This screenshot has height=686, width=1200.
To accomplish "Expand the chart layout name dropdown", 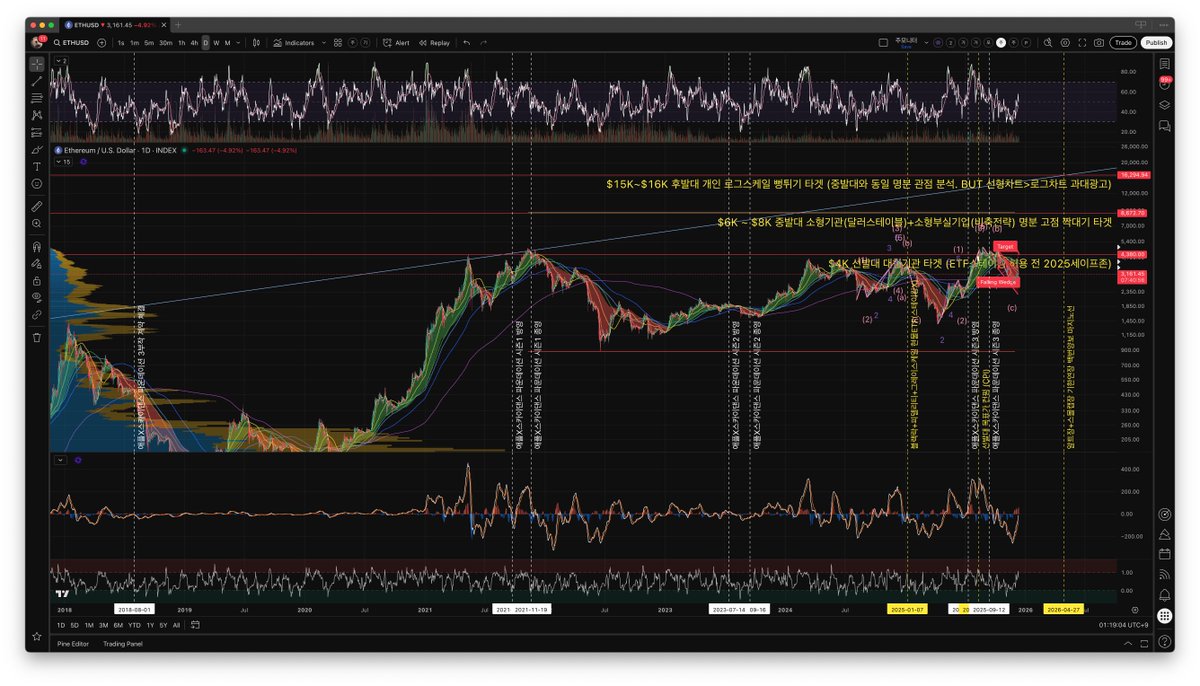I will (926, 43).
